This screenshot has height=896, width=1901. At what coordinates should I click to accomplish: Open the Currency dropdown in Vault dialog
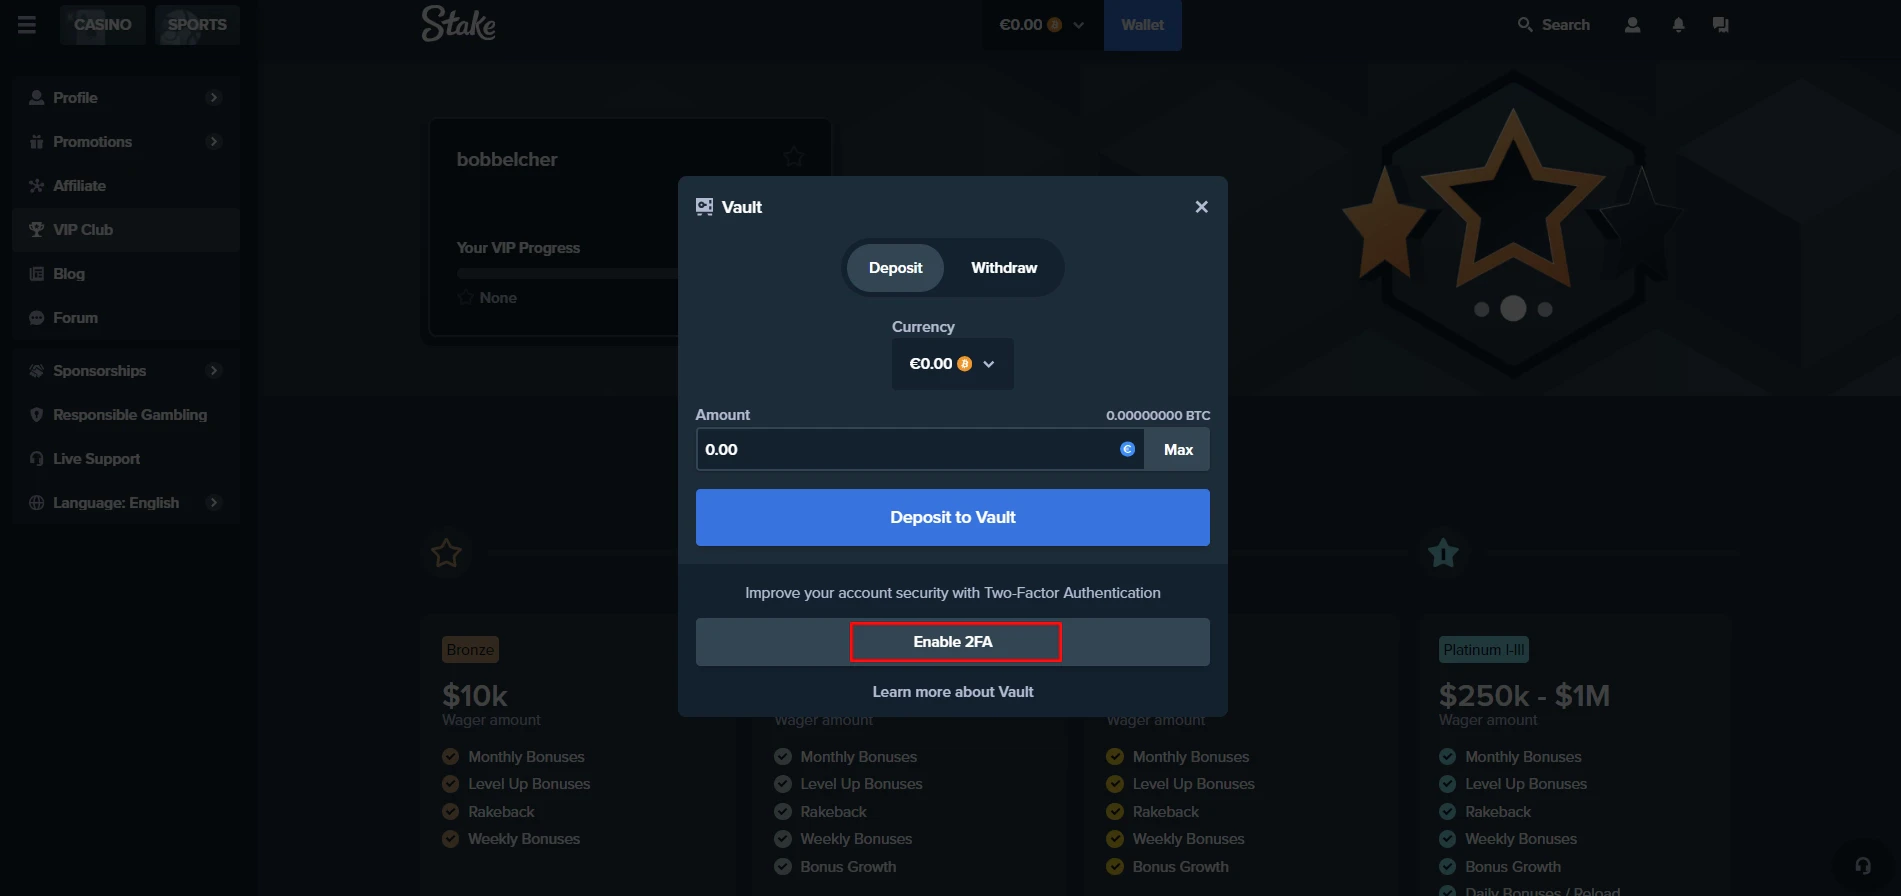[x=952, y=364]
